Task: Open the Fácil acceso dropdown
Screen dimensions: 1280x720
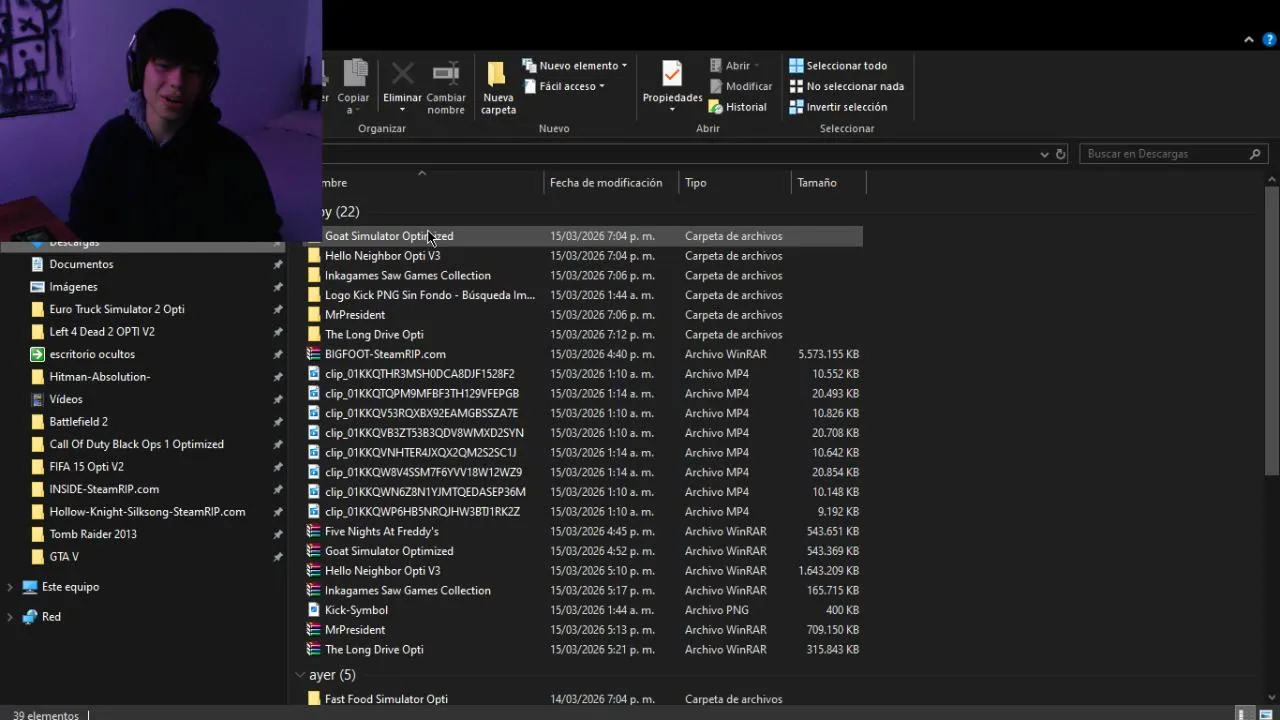Action: [564, 86]
